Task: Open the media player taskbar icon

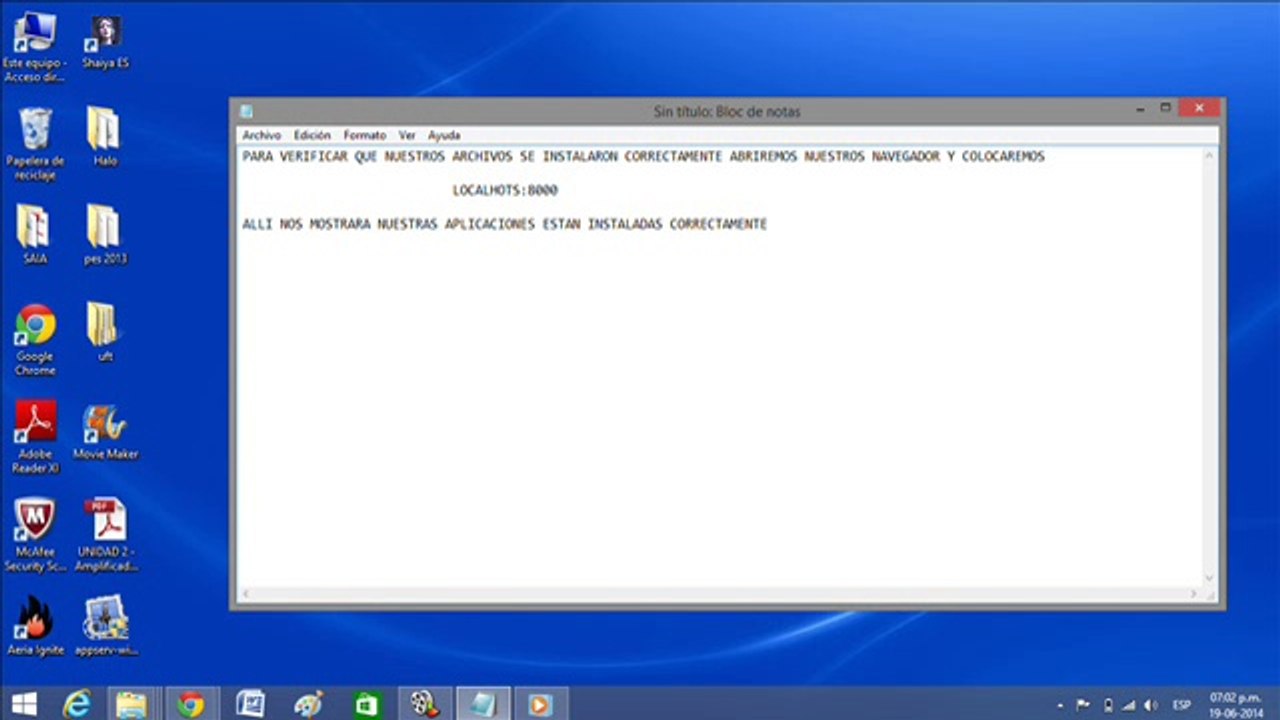Action: point(540,704)
